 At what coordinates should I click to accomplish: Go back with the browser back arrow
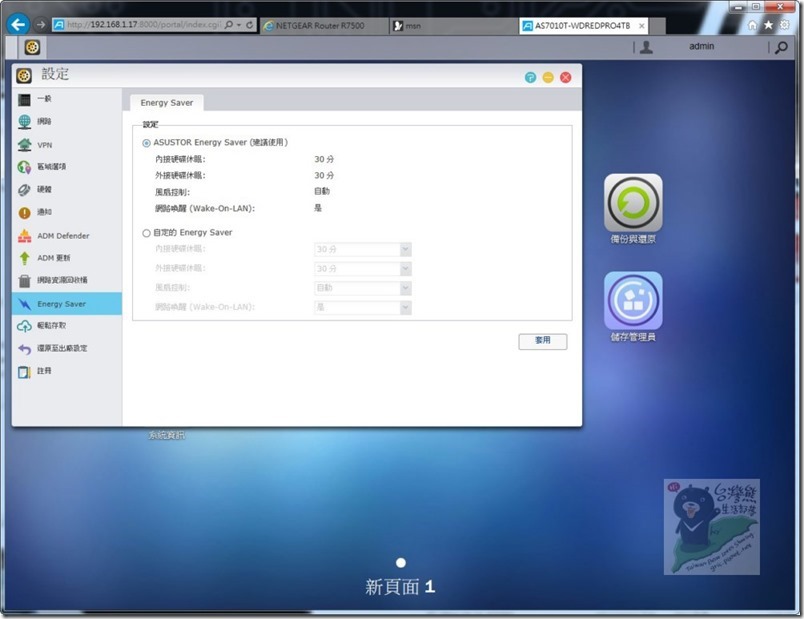click(18, 24)
